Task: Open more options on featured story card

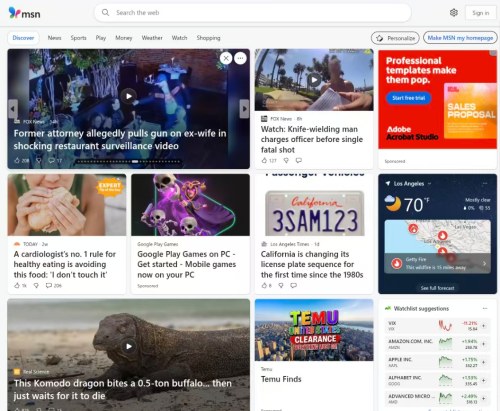Action: (240, 58)
